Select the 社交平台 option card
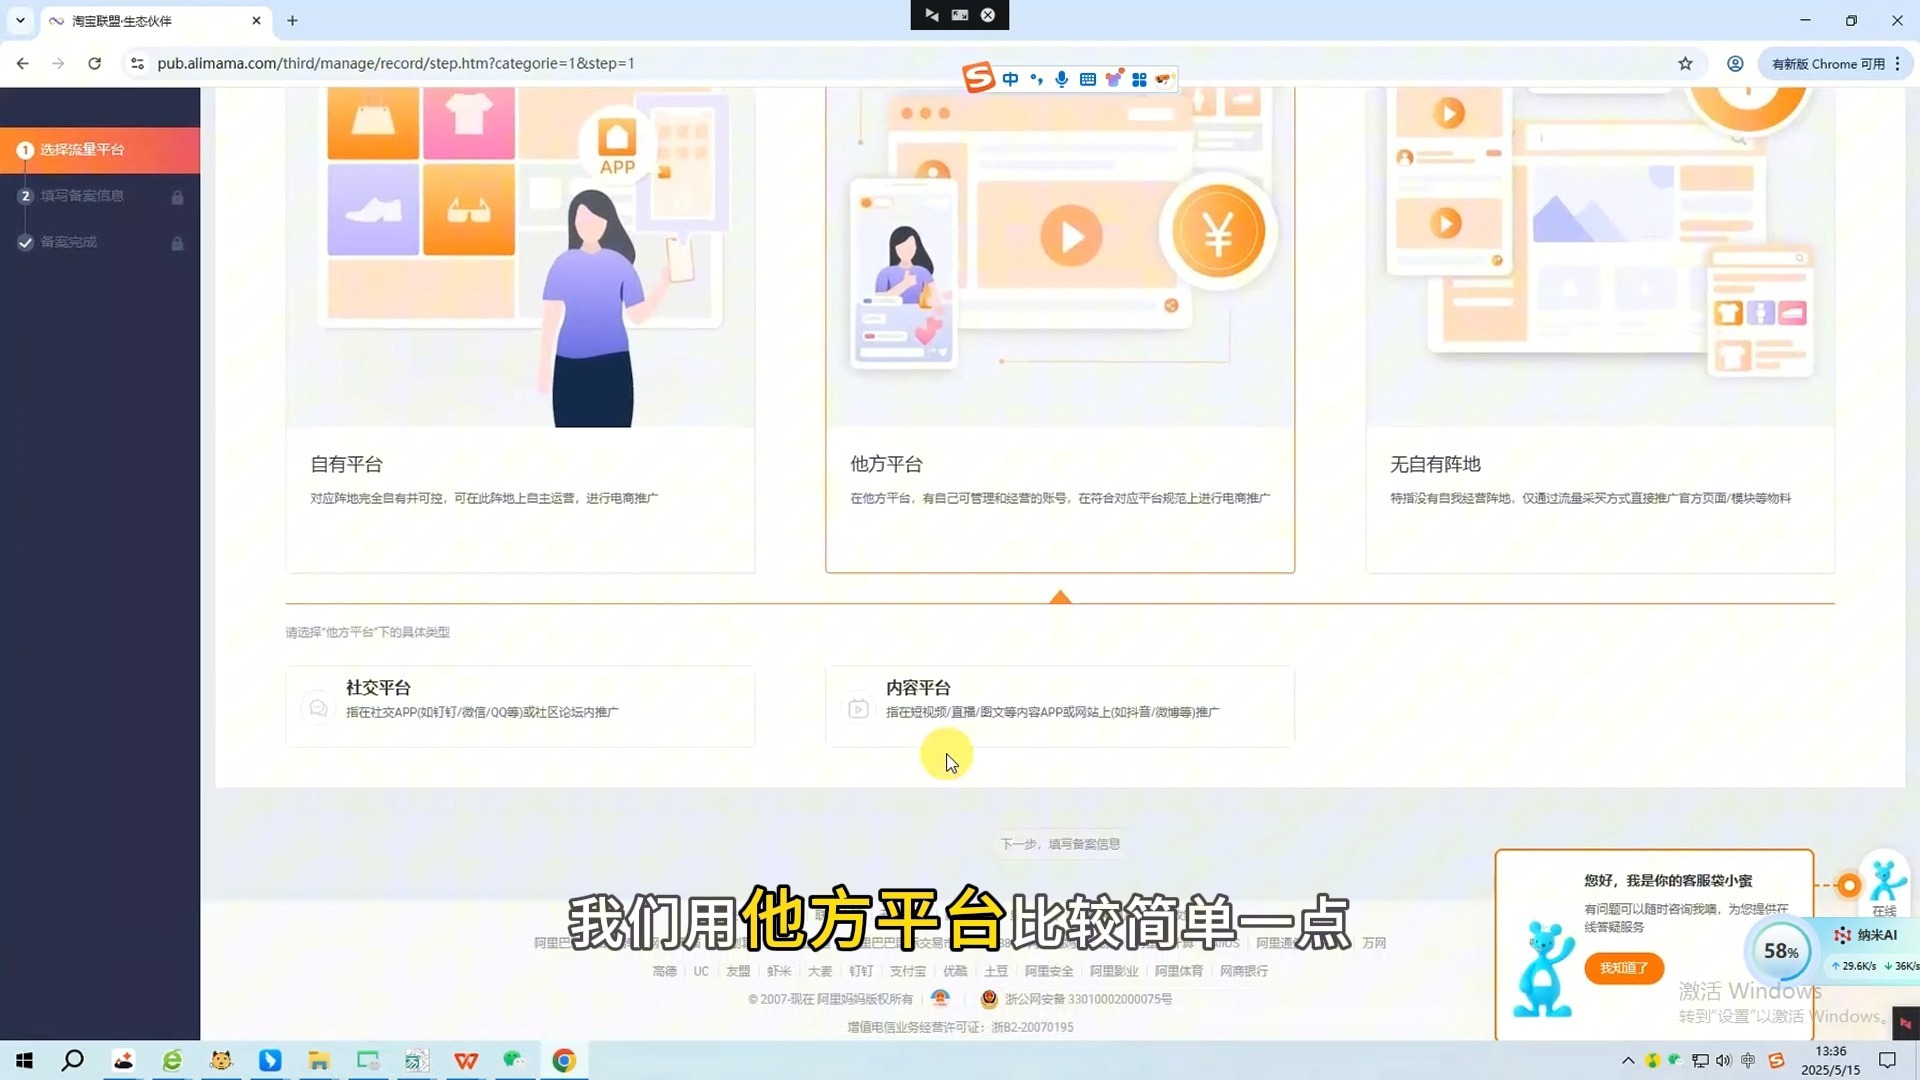The height and width of the screenshot is (1080, 1920). [x=519, y=706]
